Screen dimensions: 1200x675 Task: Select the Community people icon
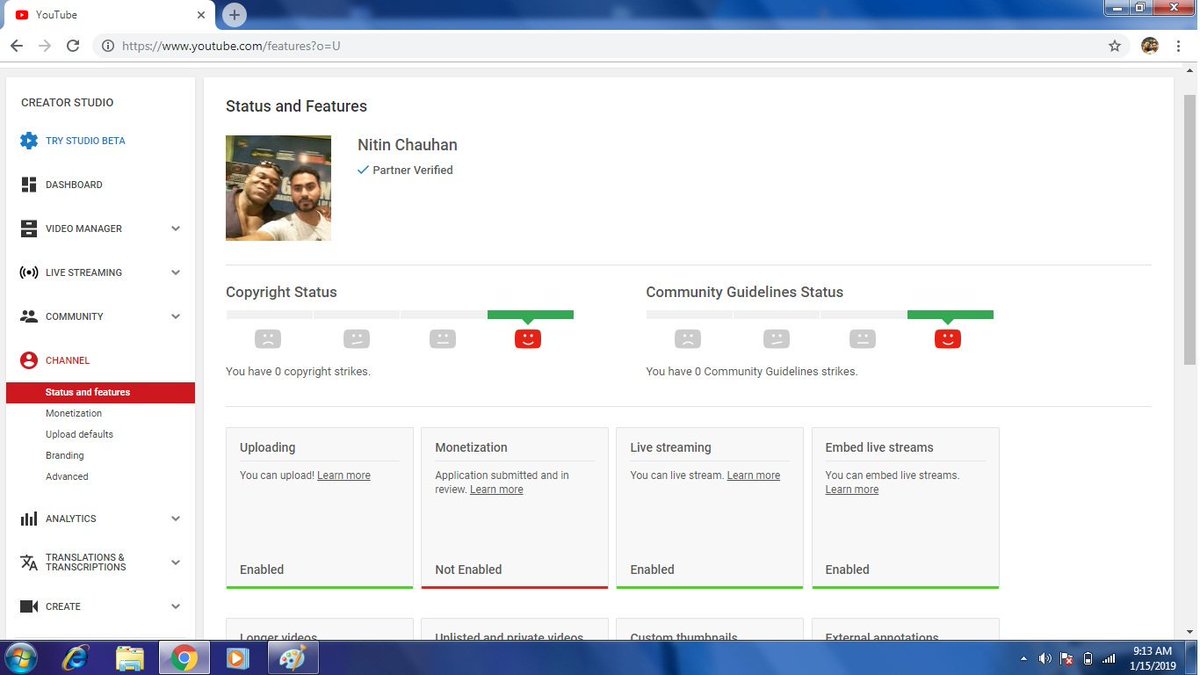pos(29,317)
